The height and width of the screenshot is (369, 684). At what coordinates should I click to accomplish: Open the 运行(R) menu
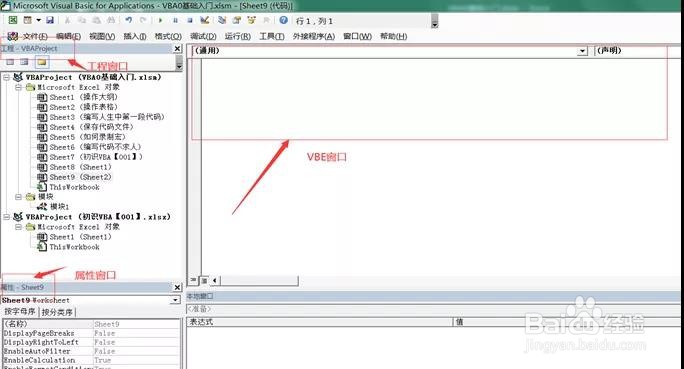tap(238, 37)
